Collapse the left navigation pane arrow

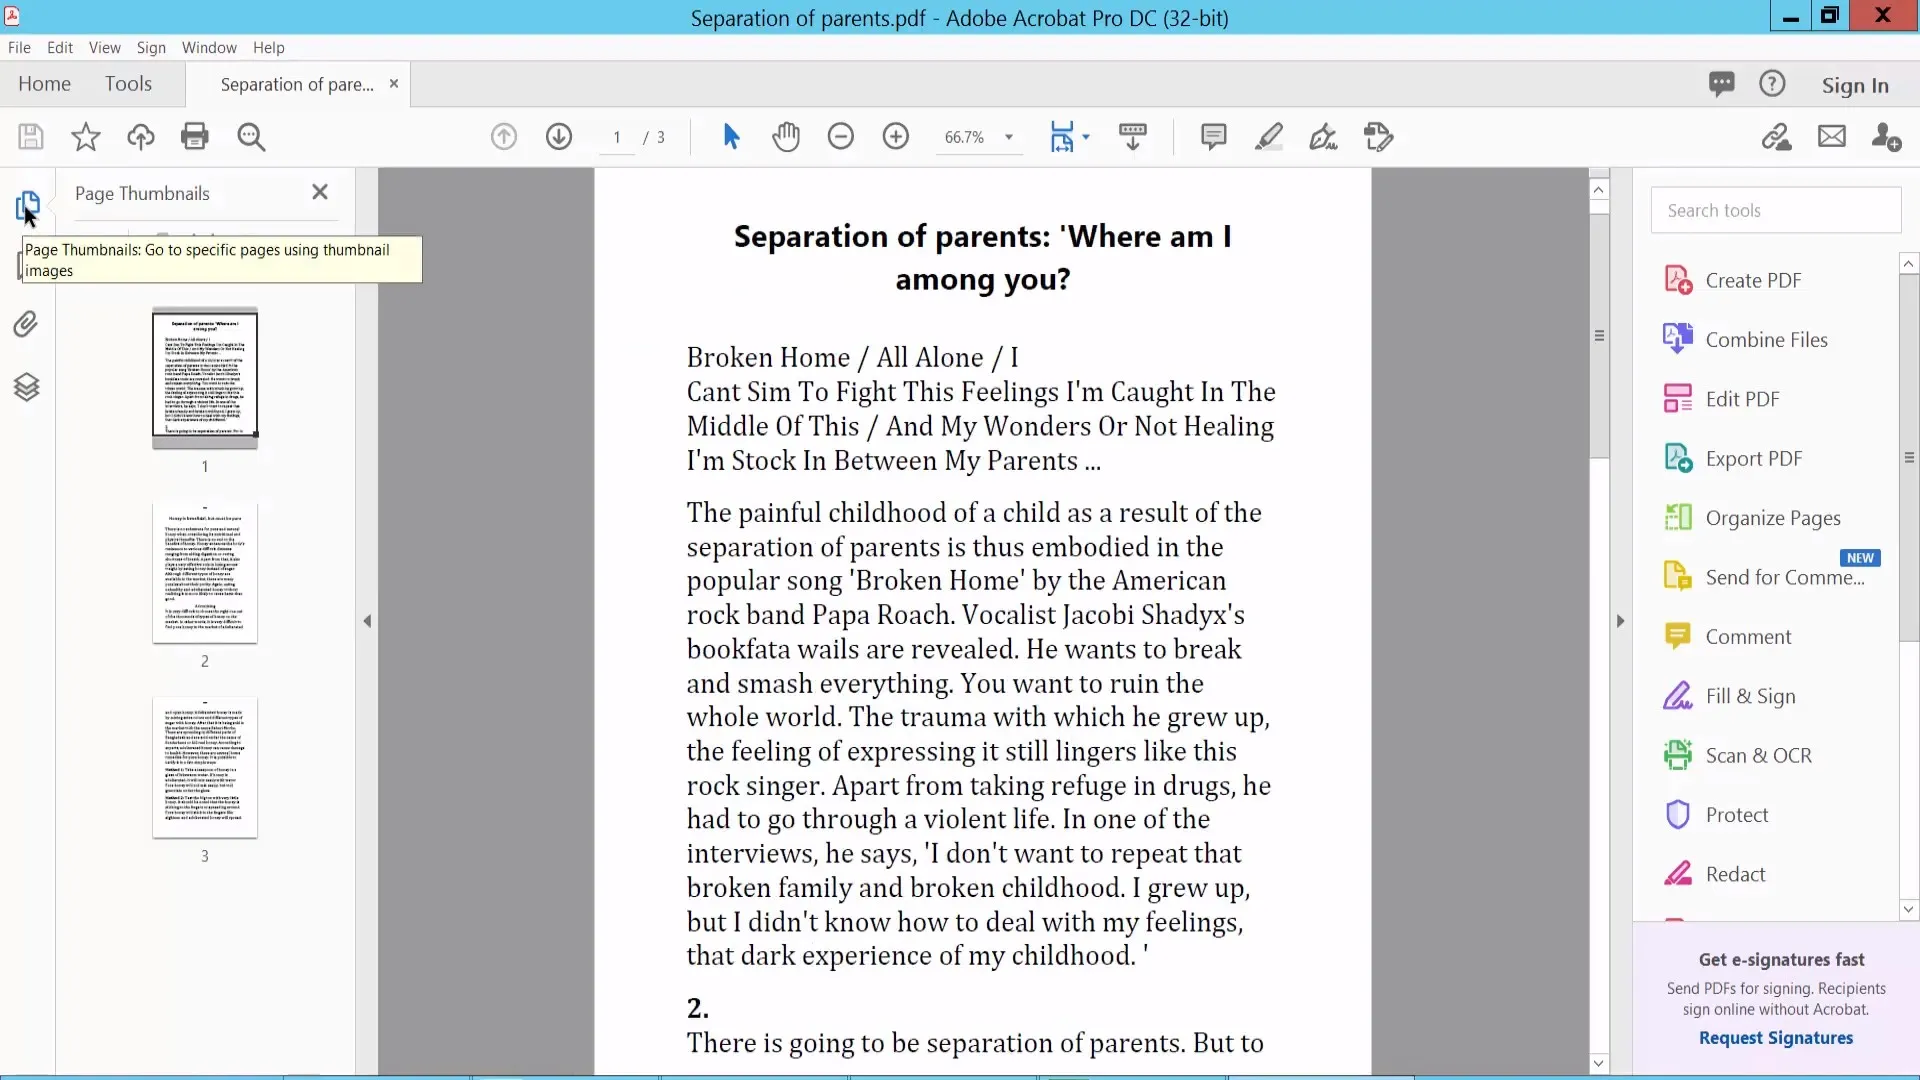(367, 621)
